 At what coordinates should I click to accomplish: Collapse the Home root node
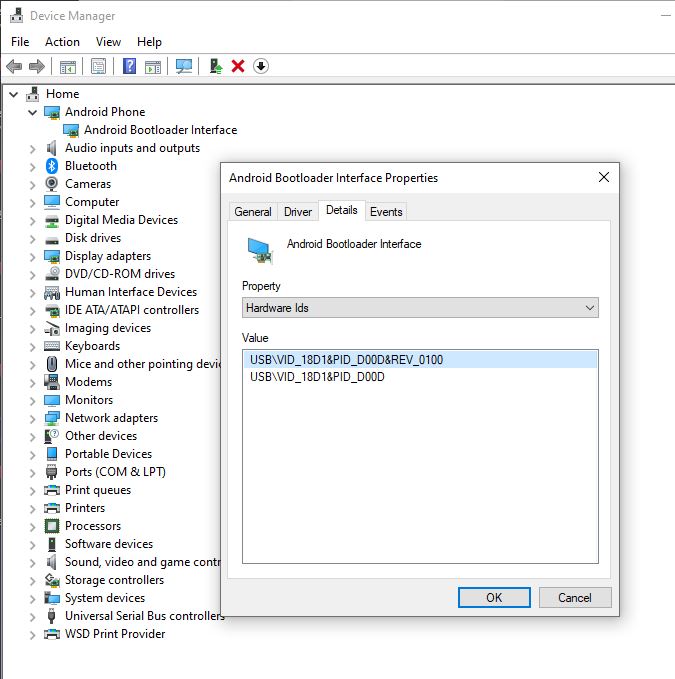pos(14,94)
